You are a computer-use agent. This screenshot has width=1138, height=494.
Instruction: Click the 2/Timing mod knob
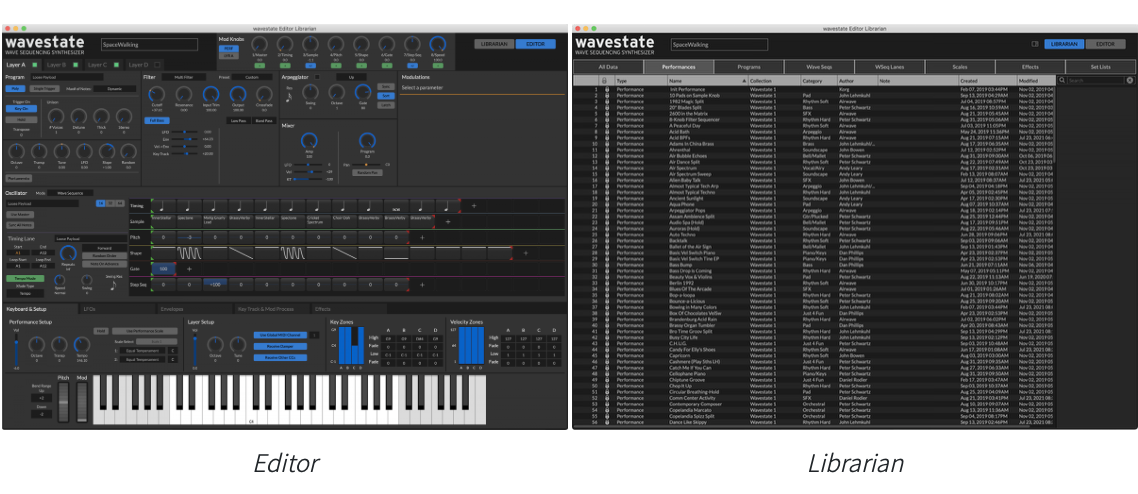click(x=285, y=44)
